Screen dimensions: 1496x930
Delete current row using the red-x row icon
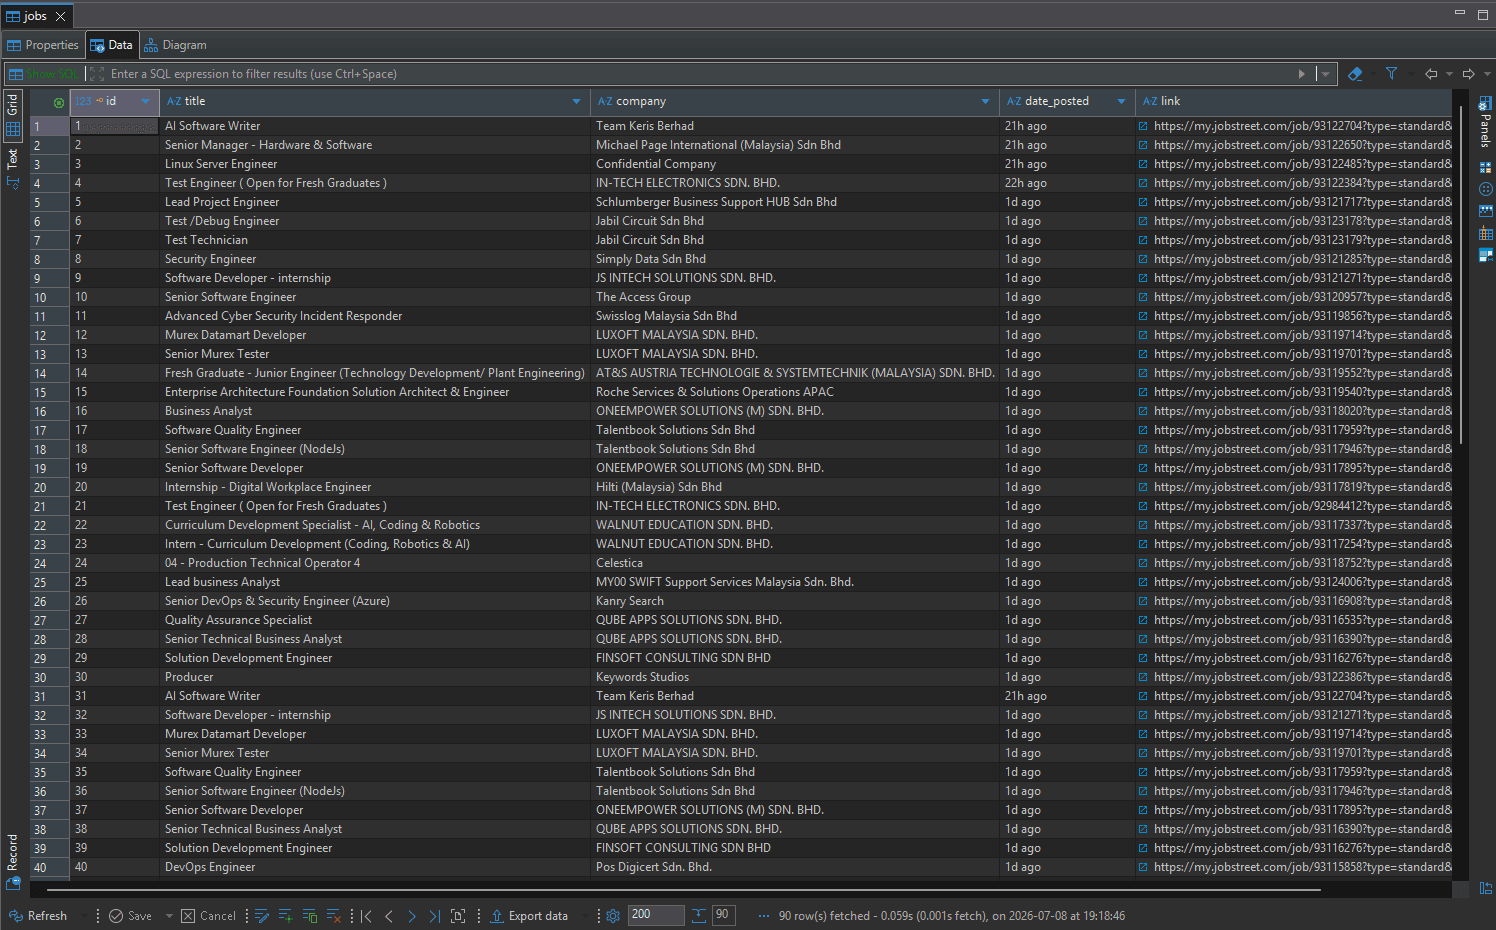pyautogui.click(x=334, y=916)
